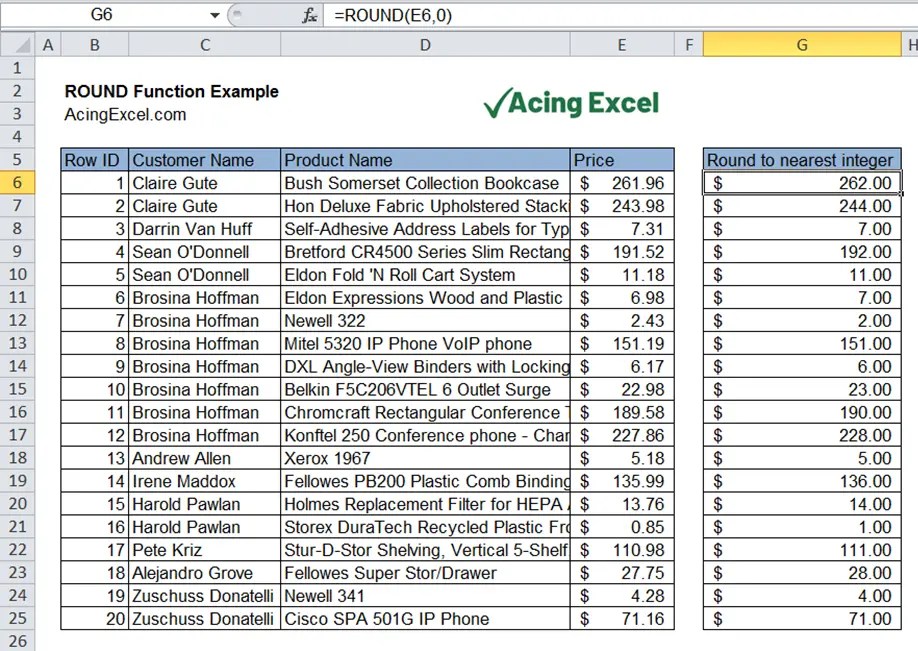Select column C header
Viewport: 918px width, 651px height.
pos(204,45)
